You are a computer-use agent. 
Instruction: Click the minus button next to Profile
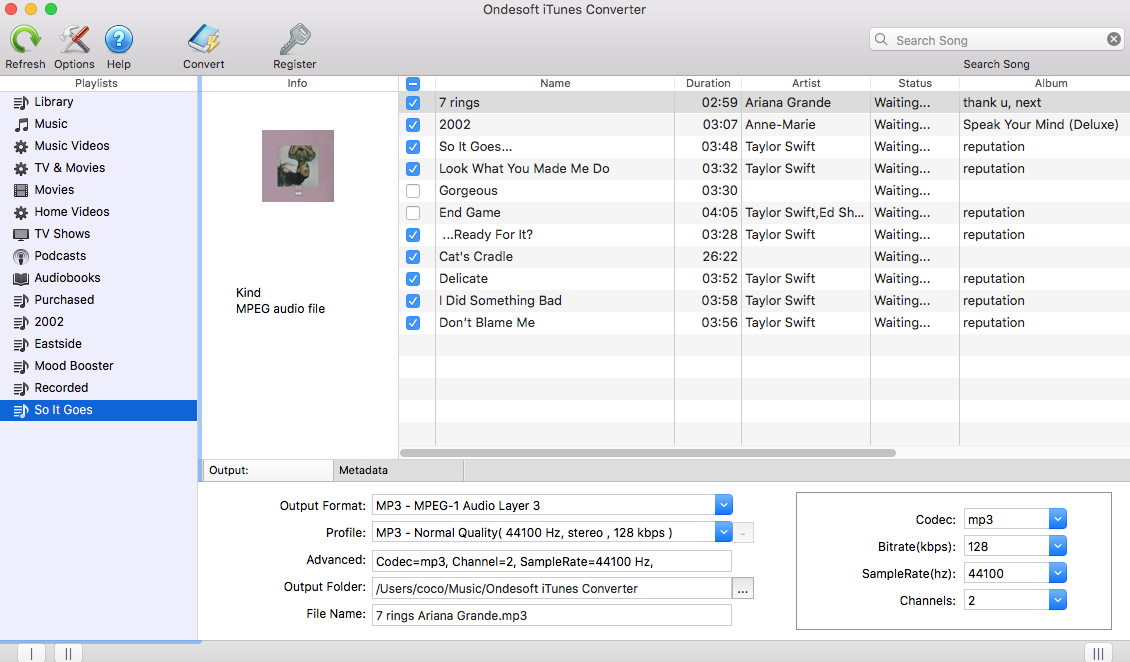(742, 532)
